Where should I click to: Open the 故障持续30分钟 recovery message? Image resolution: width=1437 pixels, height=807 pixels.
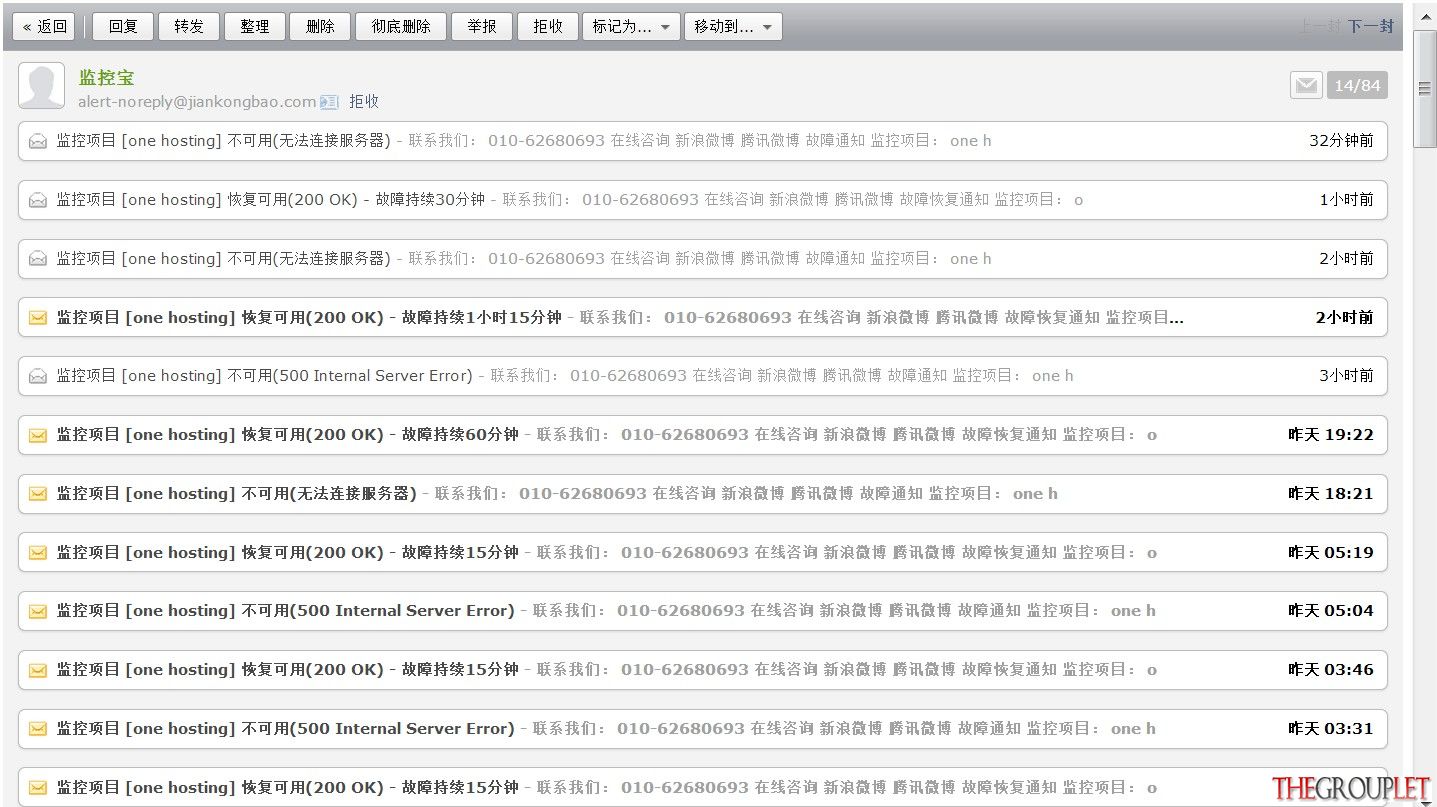tap(270, 199)
